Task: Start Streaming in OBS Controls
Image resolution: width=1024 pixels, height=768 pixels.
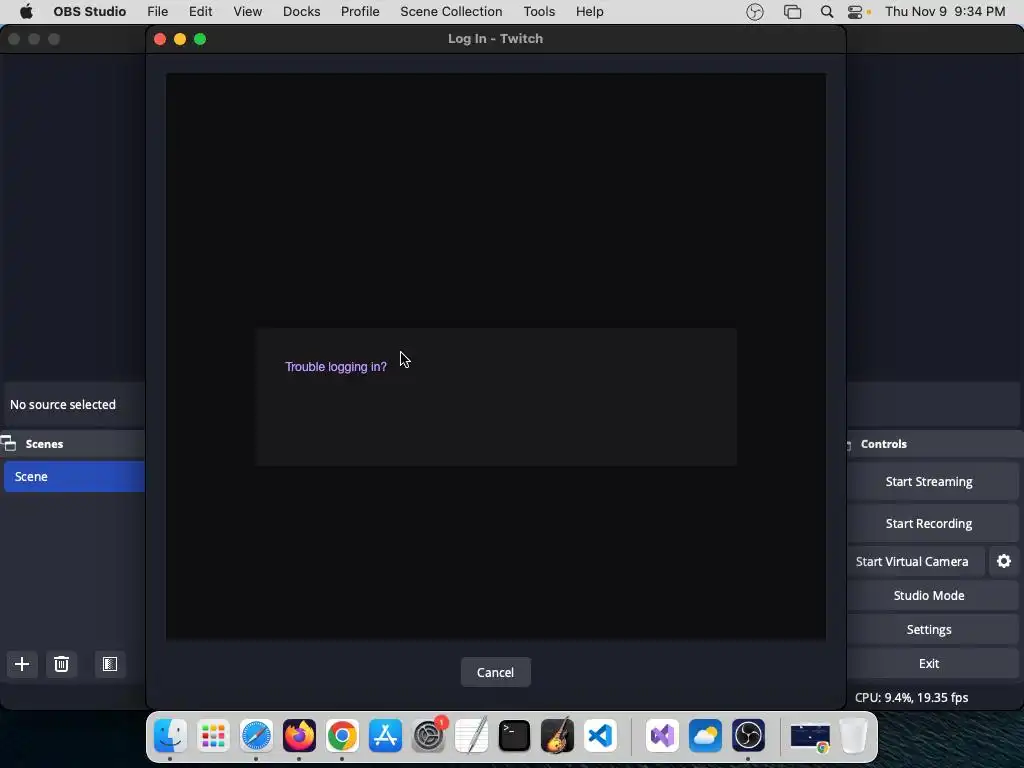Action: 929,482
